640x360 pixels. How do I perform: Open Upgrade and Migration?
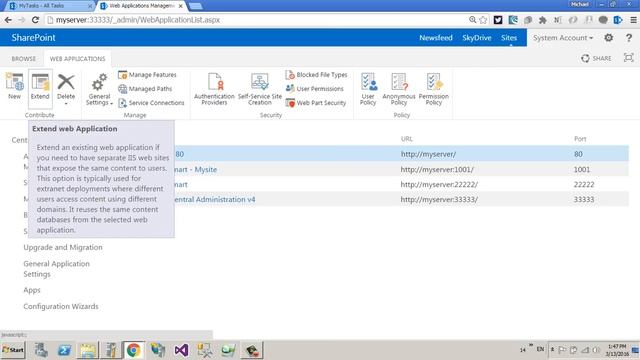point(63,247)
